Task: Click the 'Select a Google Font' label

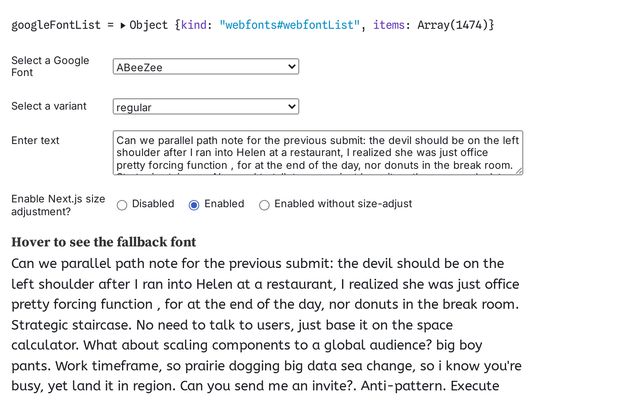Action: (x=49, y=67)
